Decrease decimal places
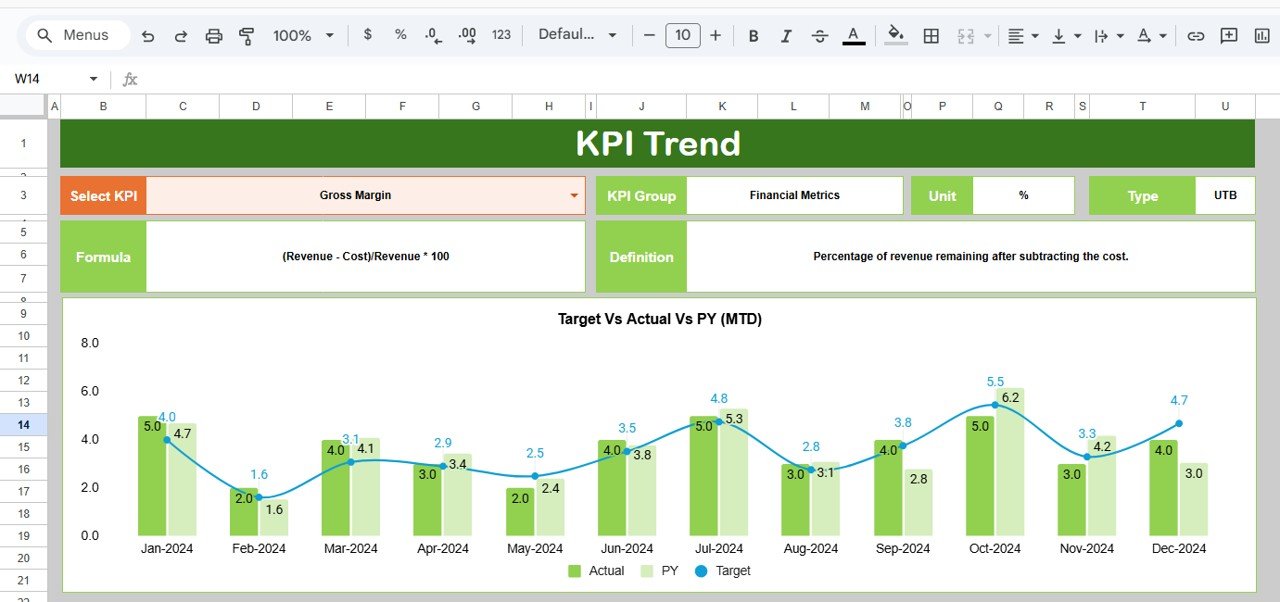Viewport: 1280px width, 602px height. (x=432, y=35)
